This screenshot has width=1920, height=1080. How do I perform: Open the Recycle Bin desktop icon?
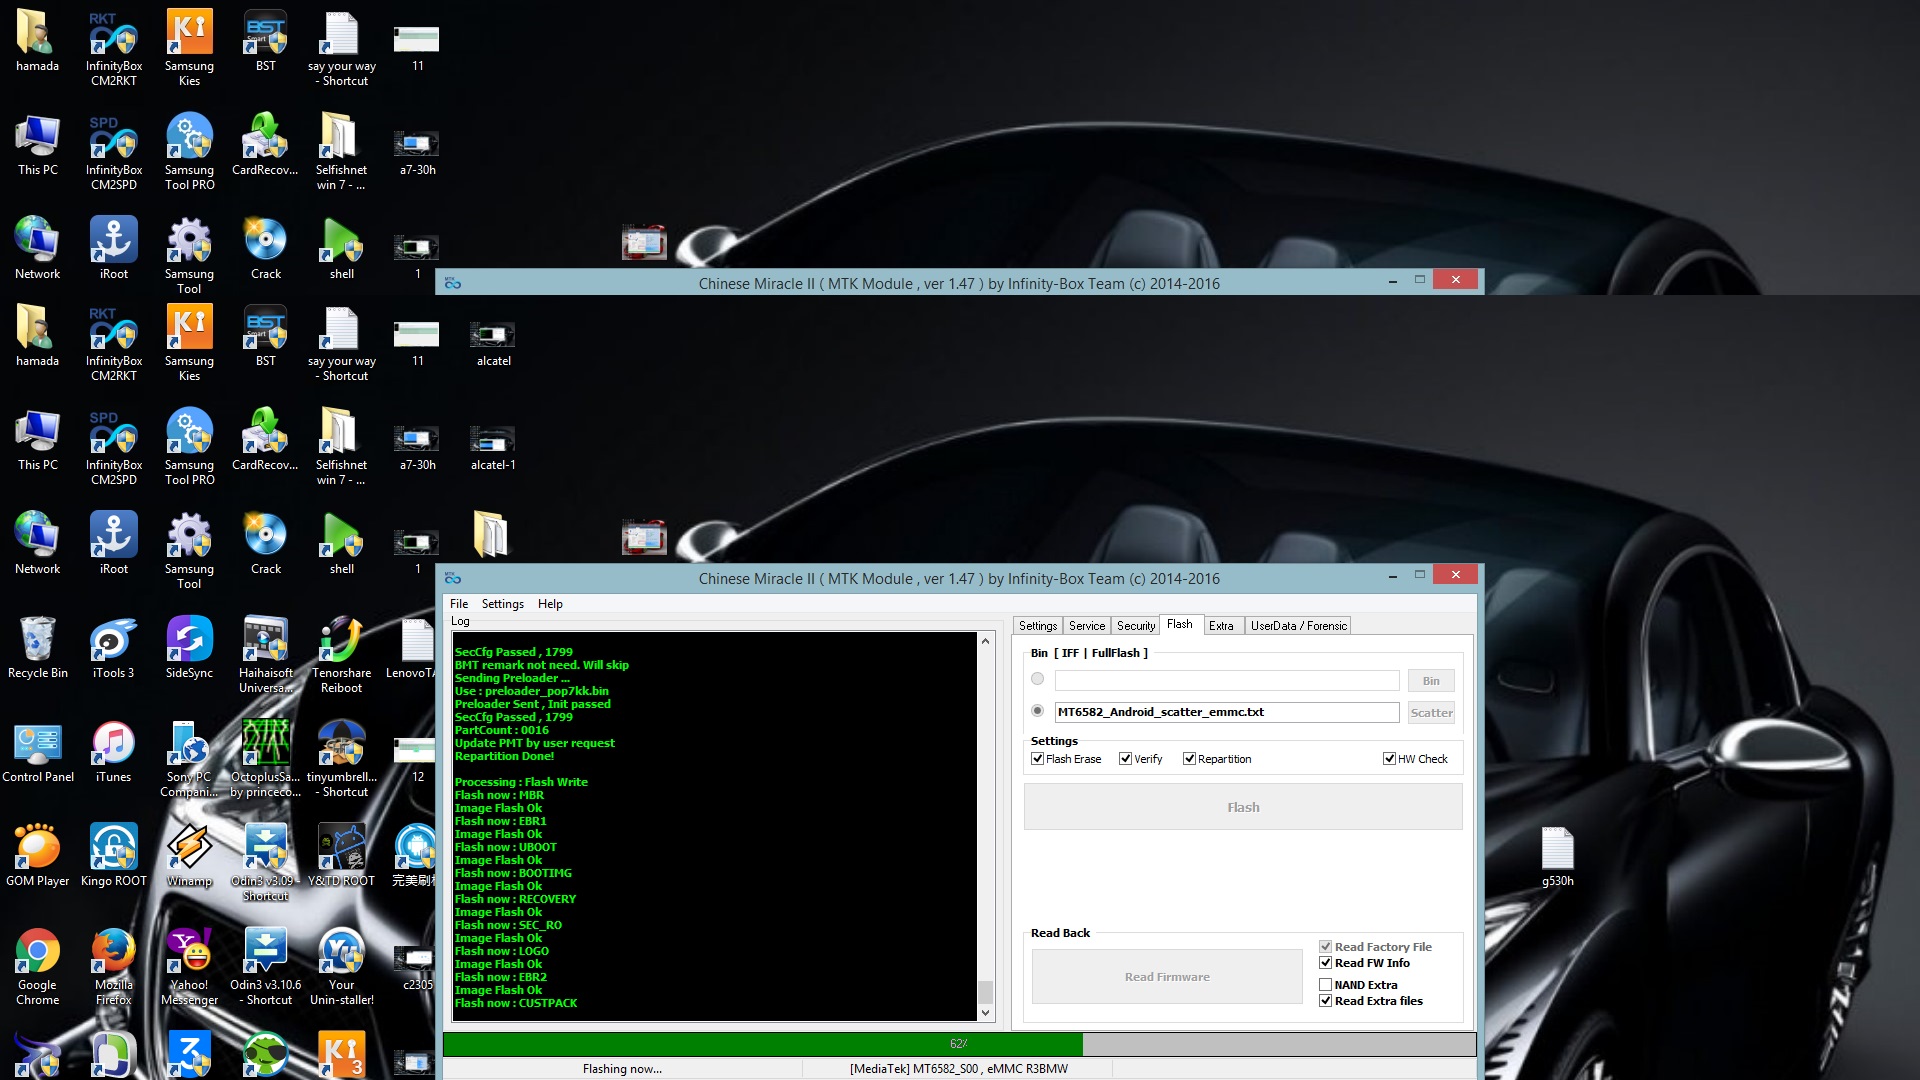38,647
